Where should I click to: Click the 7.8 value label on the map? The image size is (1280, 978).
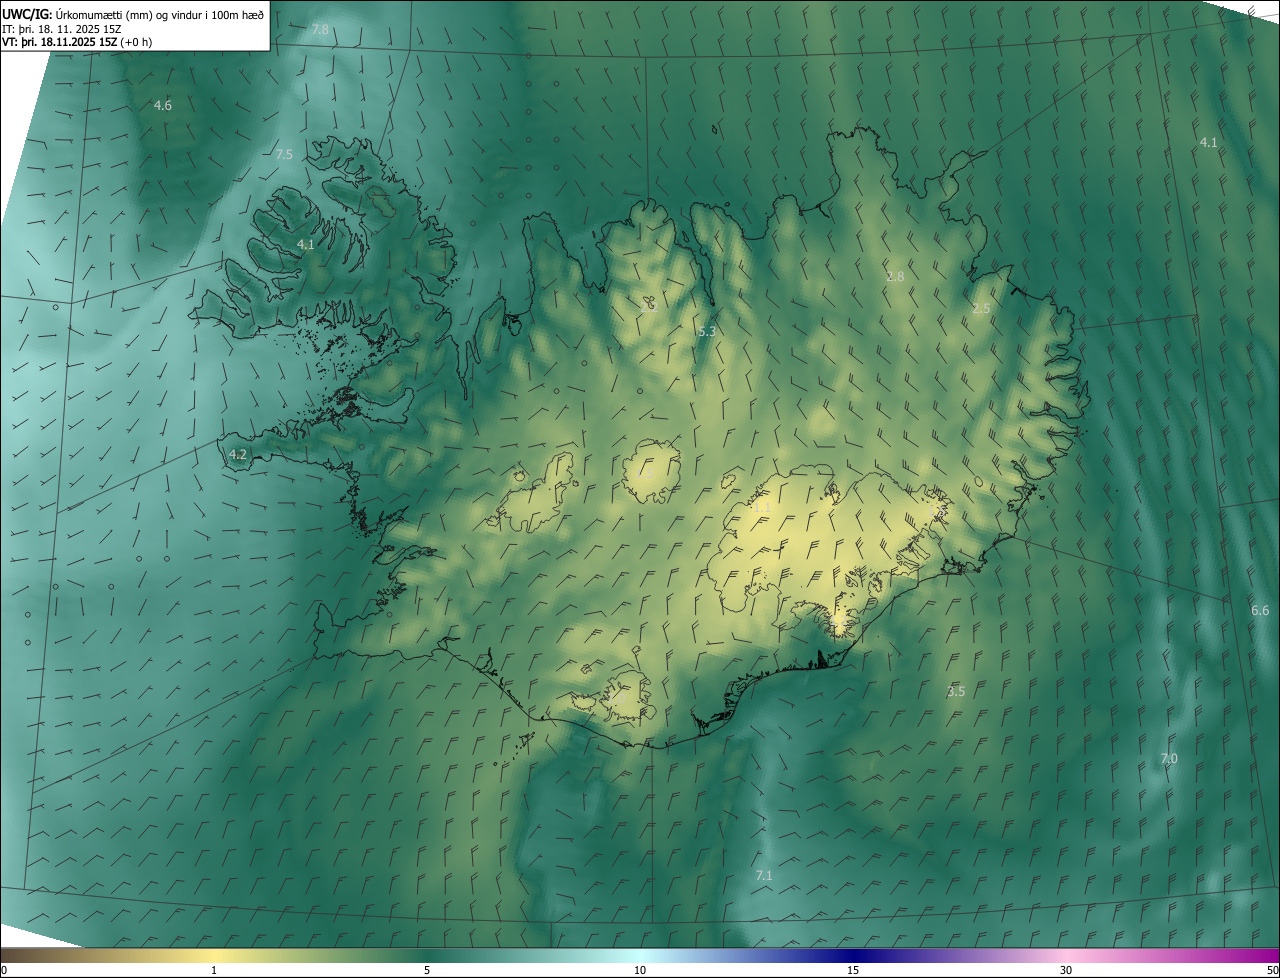coord(320,29)
